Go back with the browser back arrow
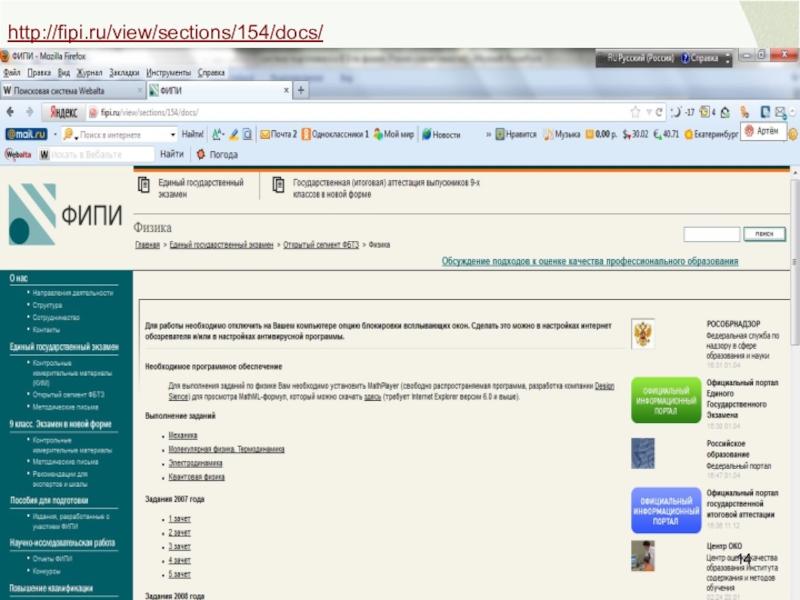 point(10,112)
